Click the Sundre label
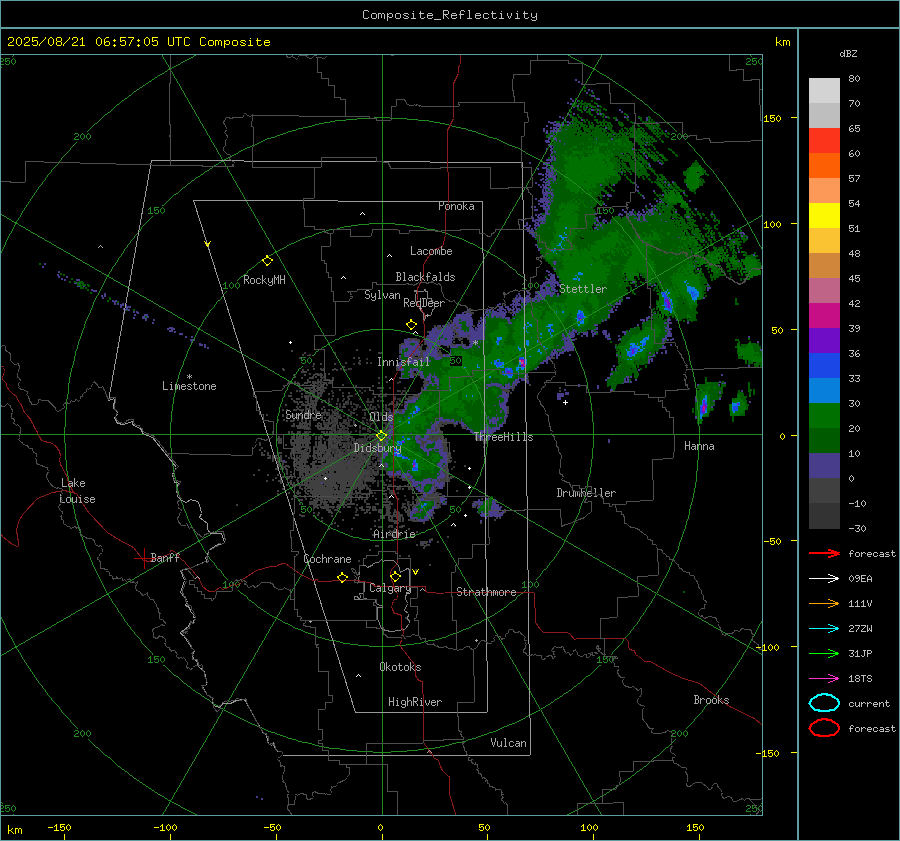The width and height of the screenshot is (900, 841). pos(303,414)
